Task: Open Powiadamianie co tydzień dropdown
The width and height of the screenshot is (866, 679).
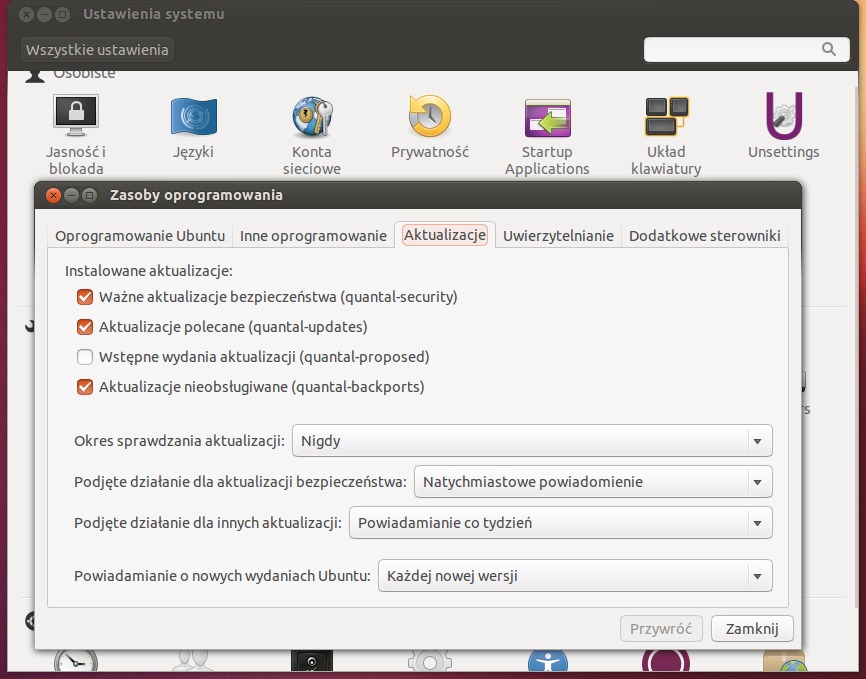Action: tap(561, 522)
